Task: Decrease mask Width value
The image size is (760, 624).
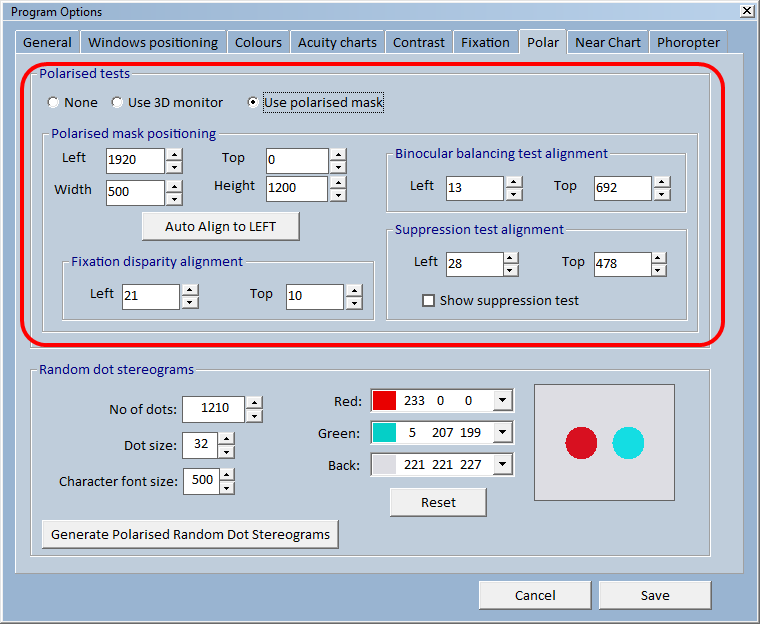Action: (174, 199)
